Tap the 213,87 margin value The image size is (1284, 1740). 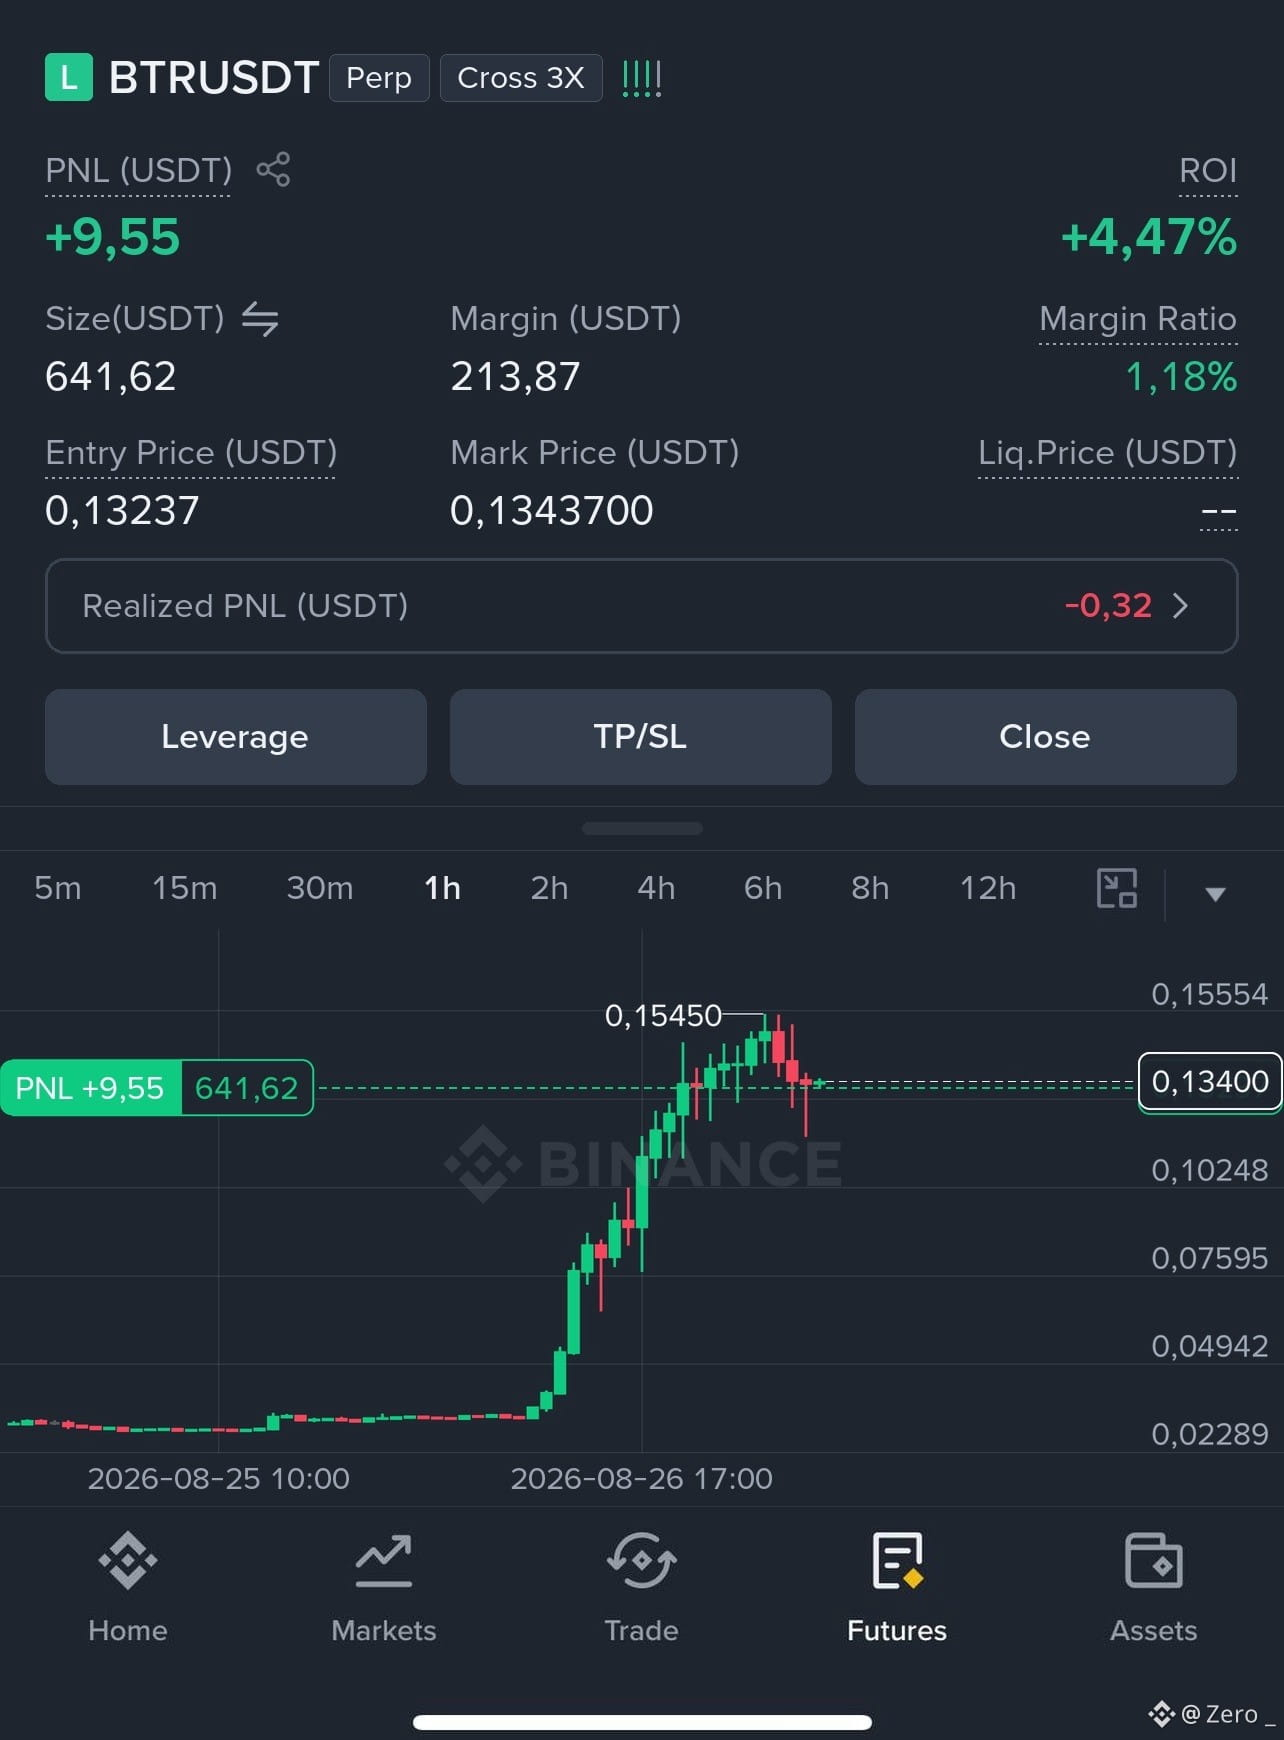pos(515,377)
